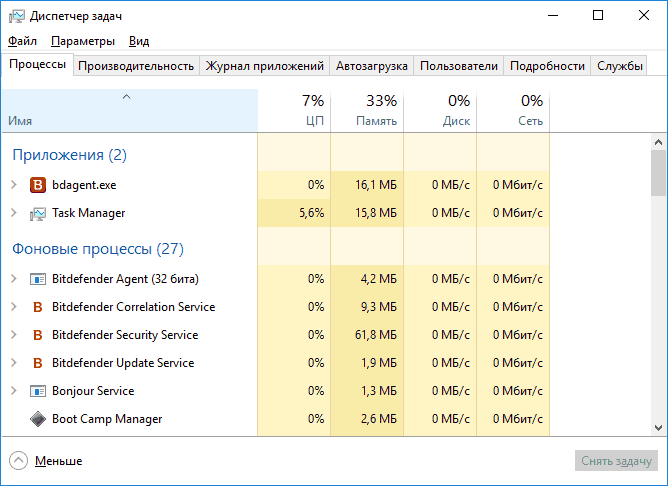
Task: Expand Bitdefender Agent (32 бита) row
Action: 14,279
